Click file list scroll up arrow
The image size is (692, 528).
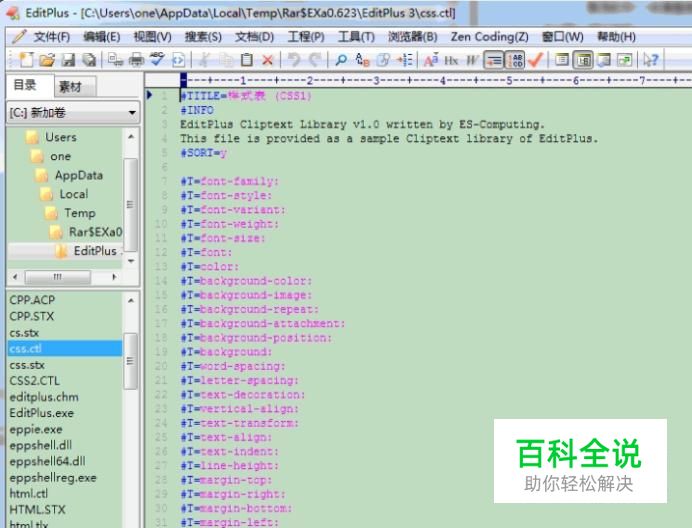pyautogui.click(x=131, y=301)
